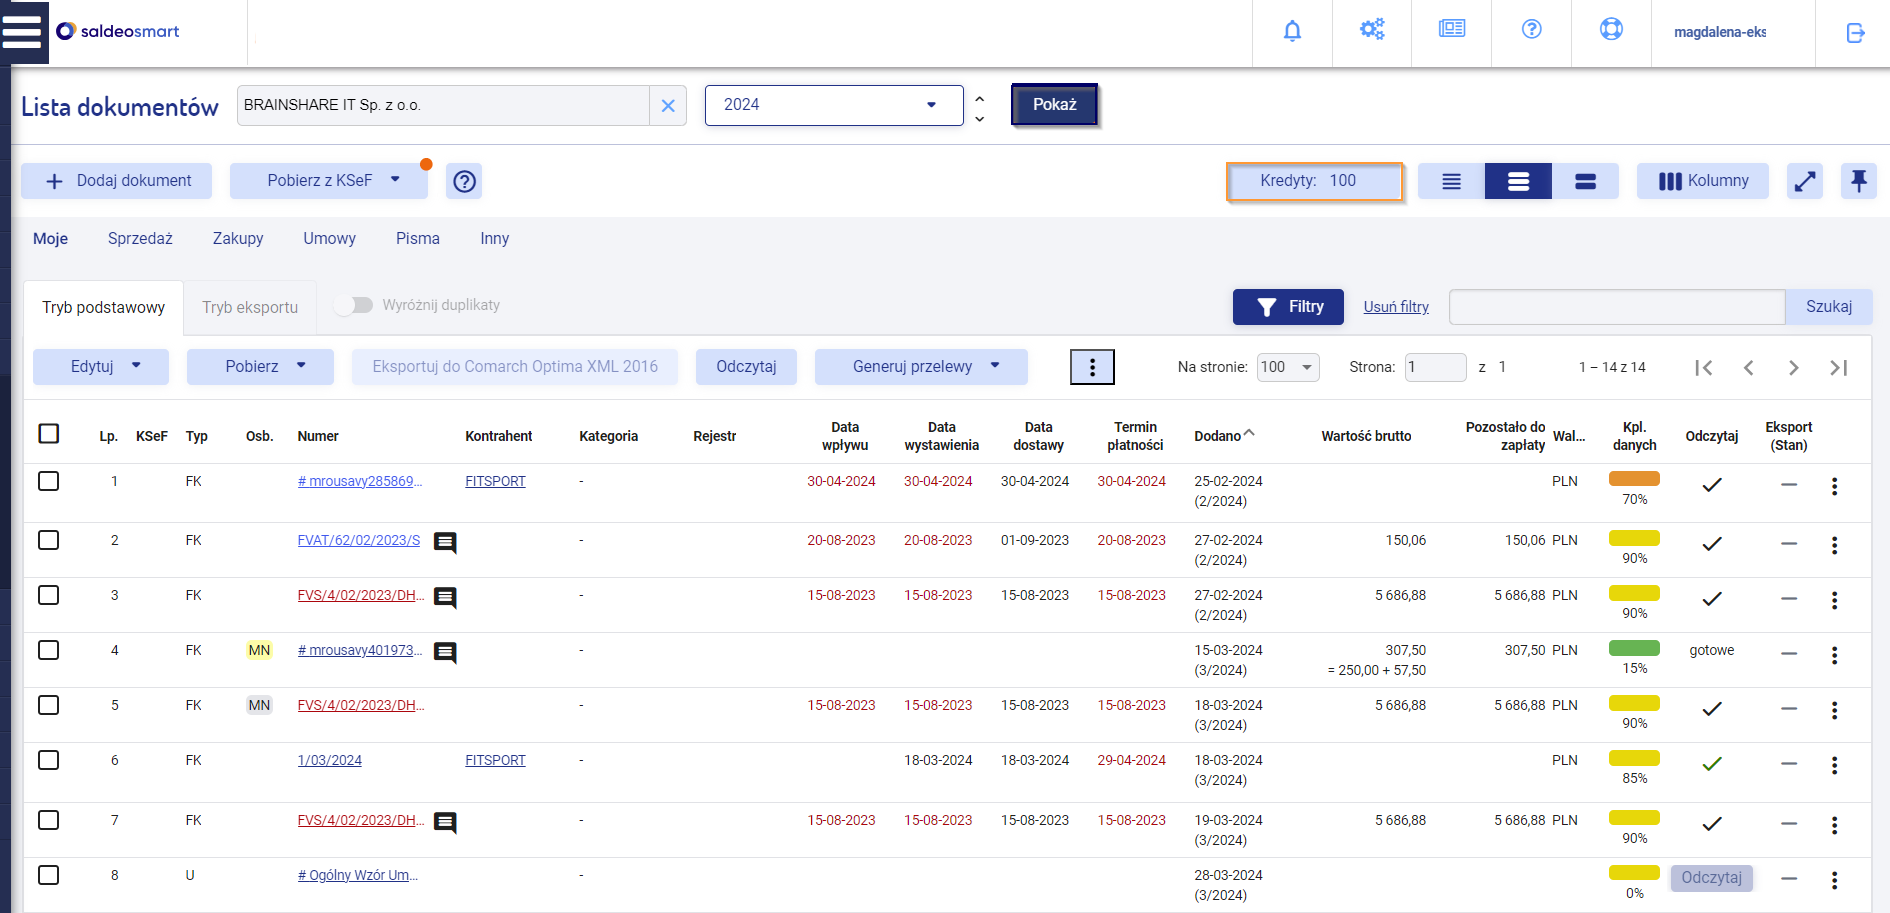1890x913 pixels.
Task: Open row menu for document 1
Action: [1834, 486]
